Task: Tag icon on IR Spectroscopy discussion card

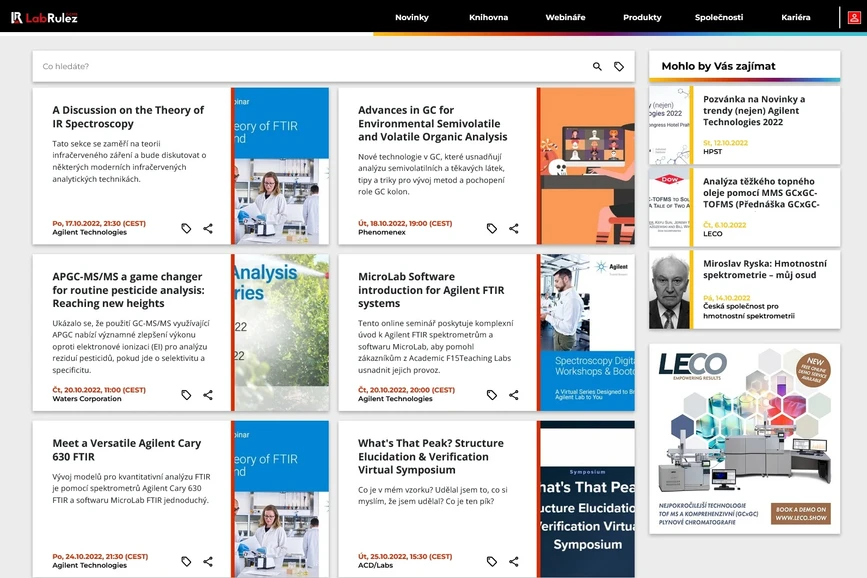Action: click(186, 228)
